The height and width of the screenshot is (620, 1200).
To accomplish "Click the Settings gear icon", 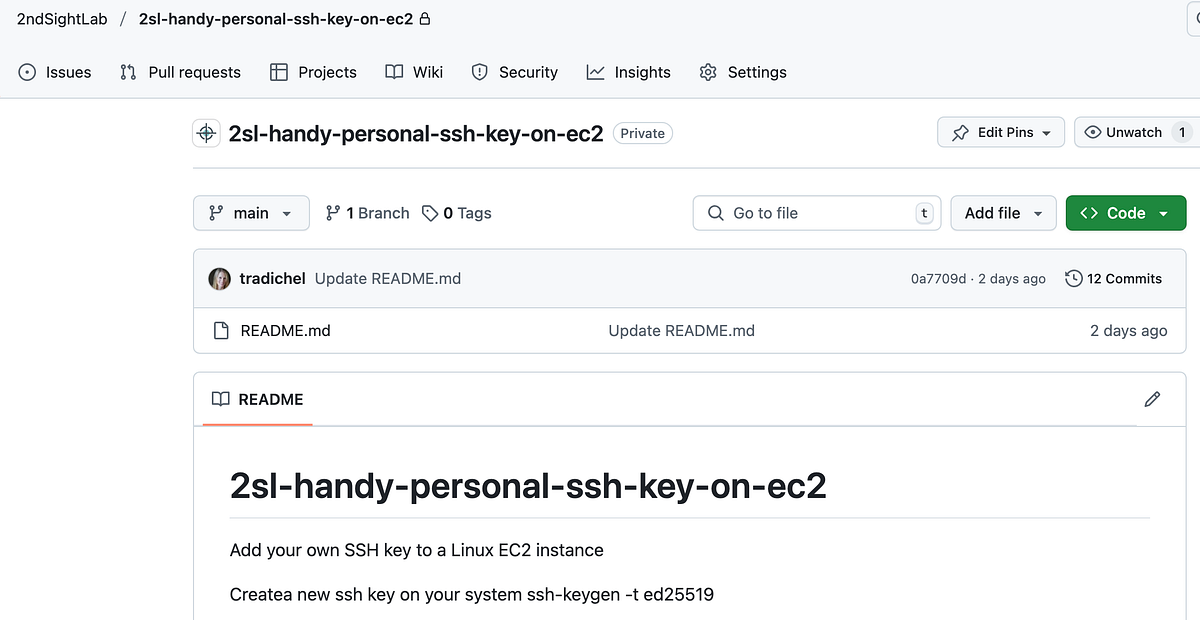I will click(708, 72).
